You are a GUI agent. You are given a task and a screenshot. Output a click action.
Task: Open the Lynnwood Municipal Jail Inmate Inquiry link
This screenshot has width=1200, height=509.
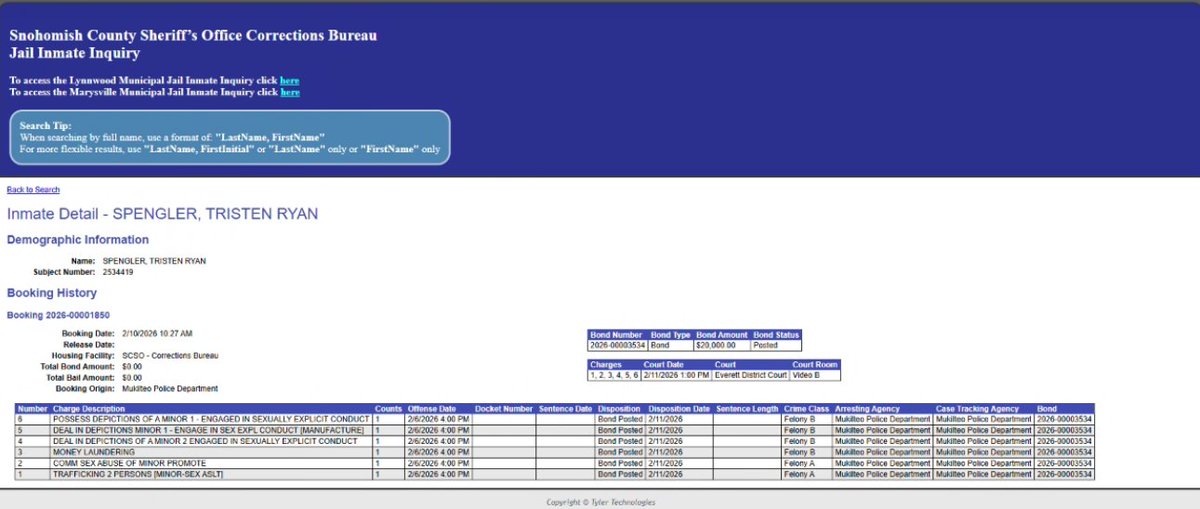click(x=289, y=80)
